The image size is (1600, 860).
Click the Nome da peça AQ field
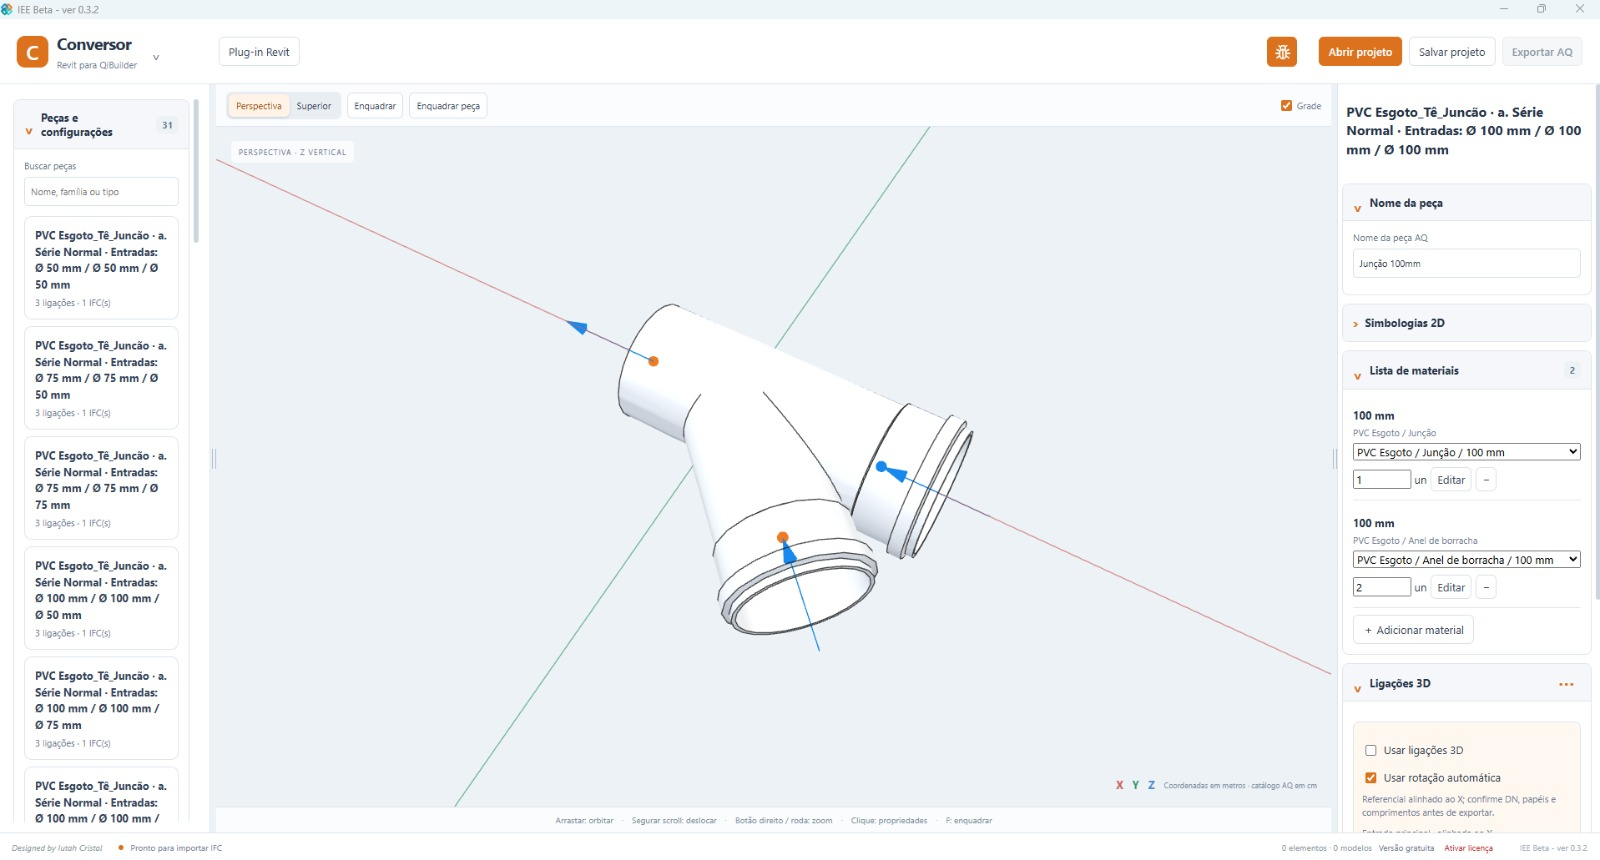[1466, 264]
